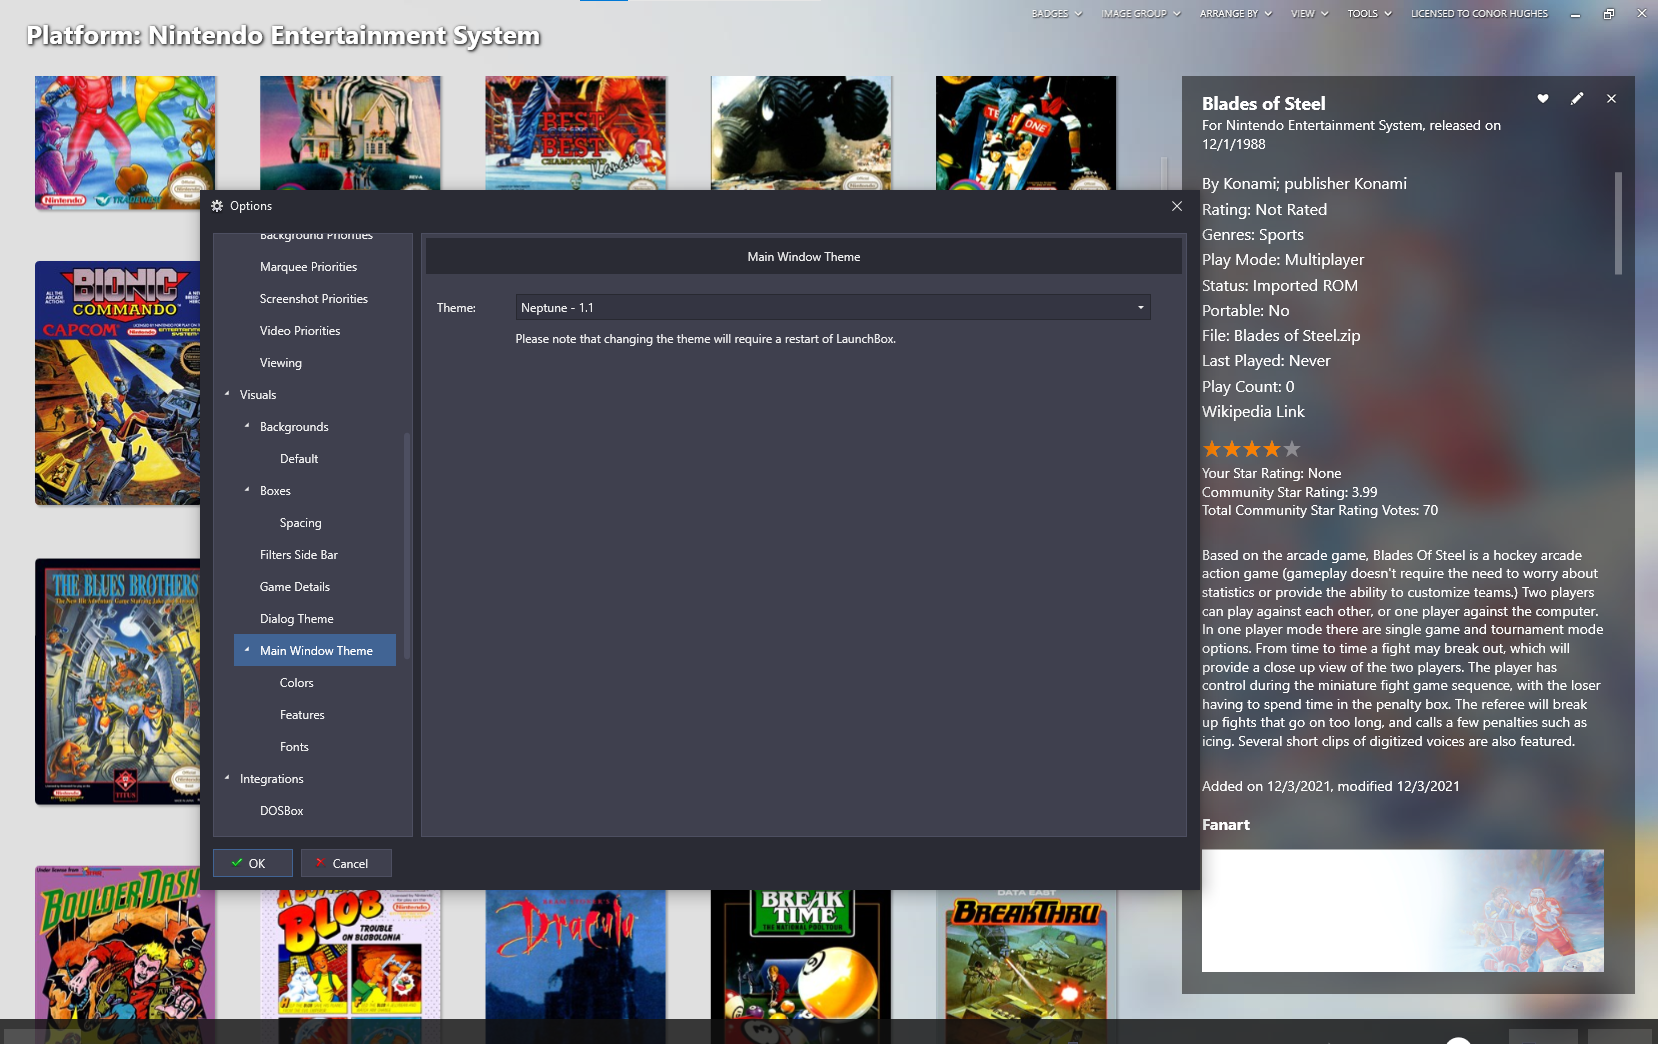This screenshot has height=1044, width=1658.
Task: Select Marquee Priorities in options tree
Action: [x=308, y=267]
